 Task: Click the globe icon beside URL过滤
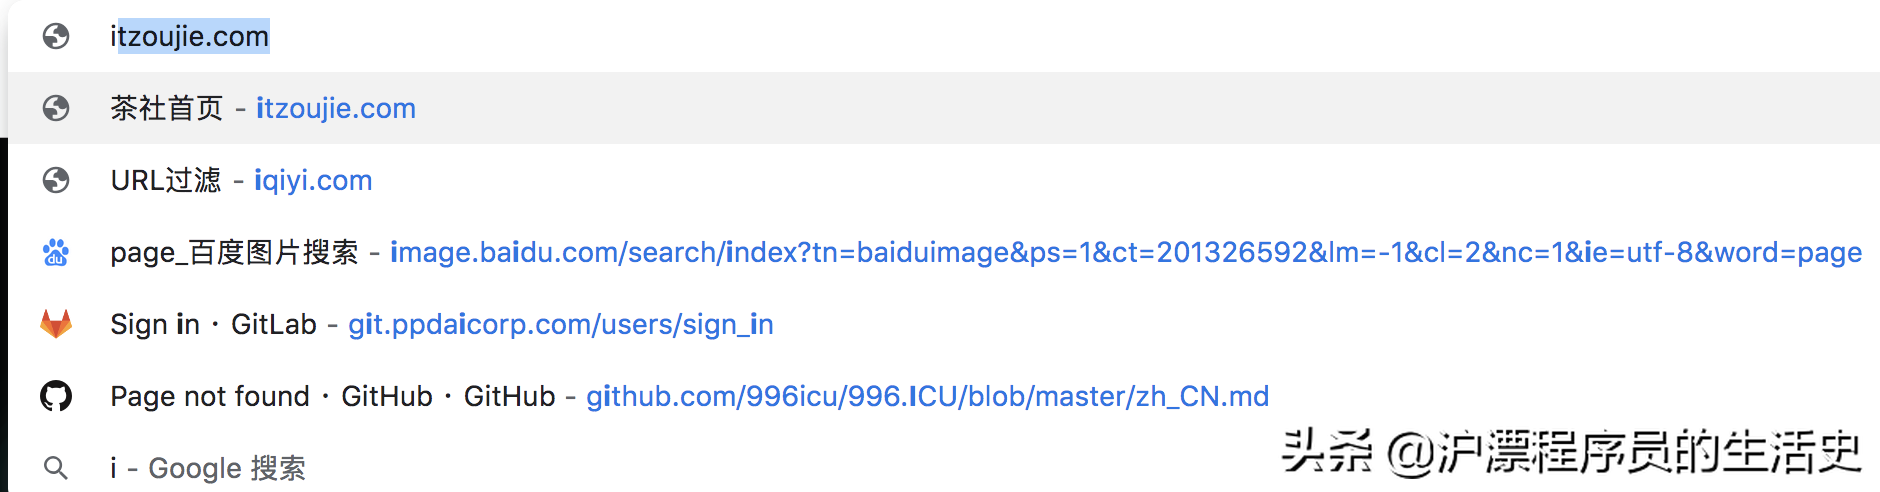pyautogui.click(x=56, y=180)
